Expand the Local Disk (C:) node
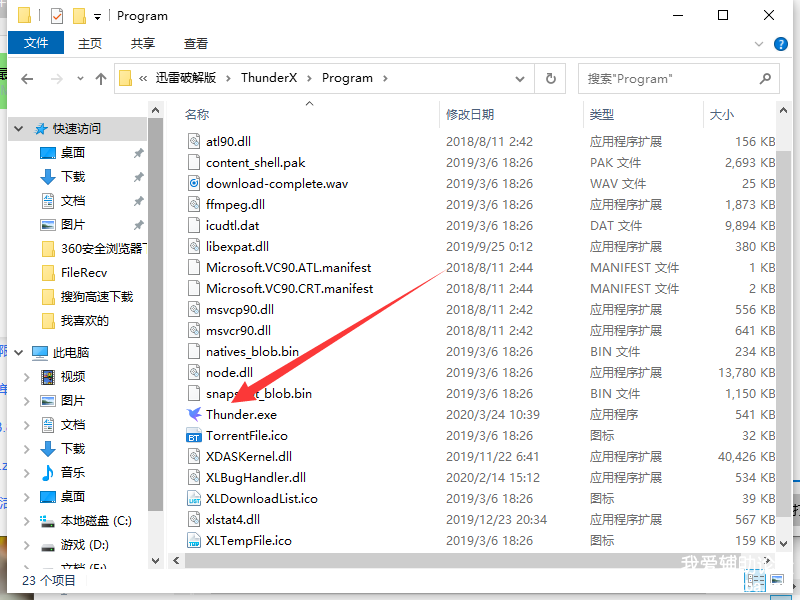The height and width of the screenshot is (600, 800). click(x=27, y=521)
